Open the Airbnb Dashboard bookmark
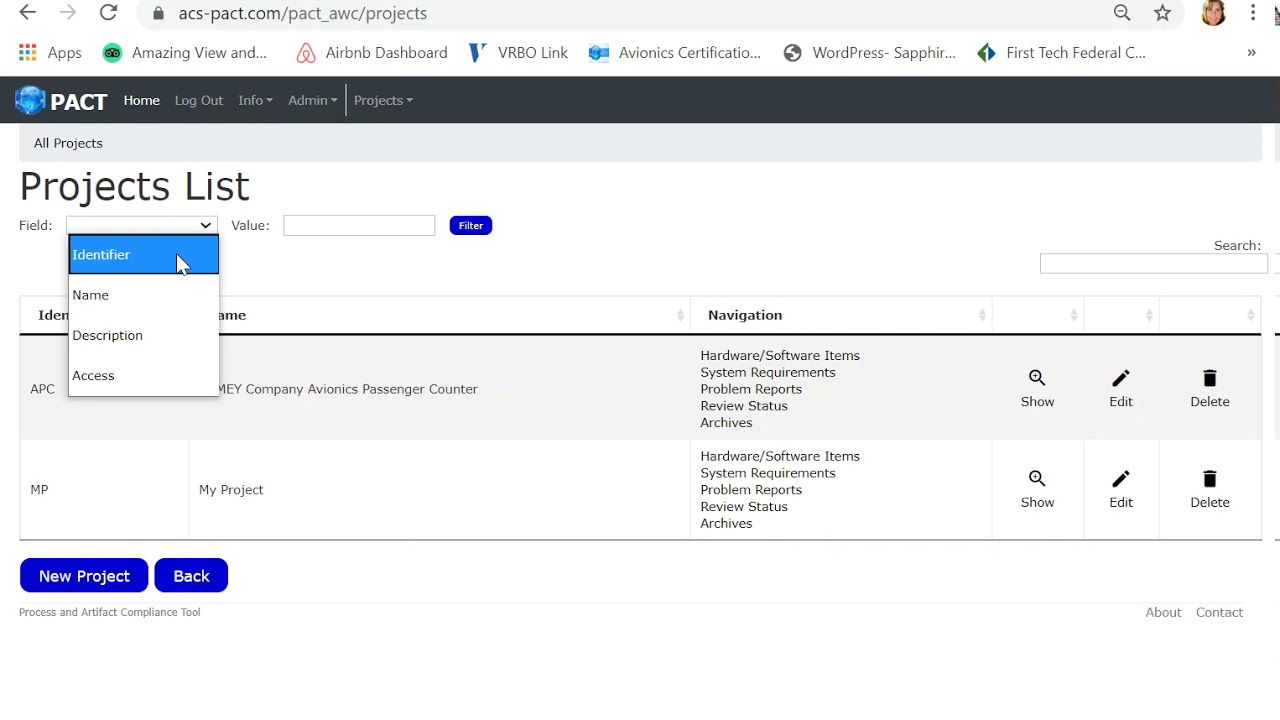 372,53
